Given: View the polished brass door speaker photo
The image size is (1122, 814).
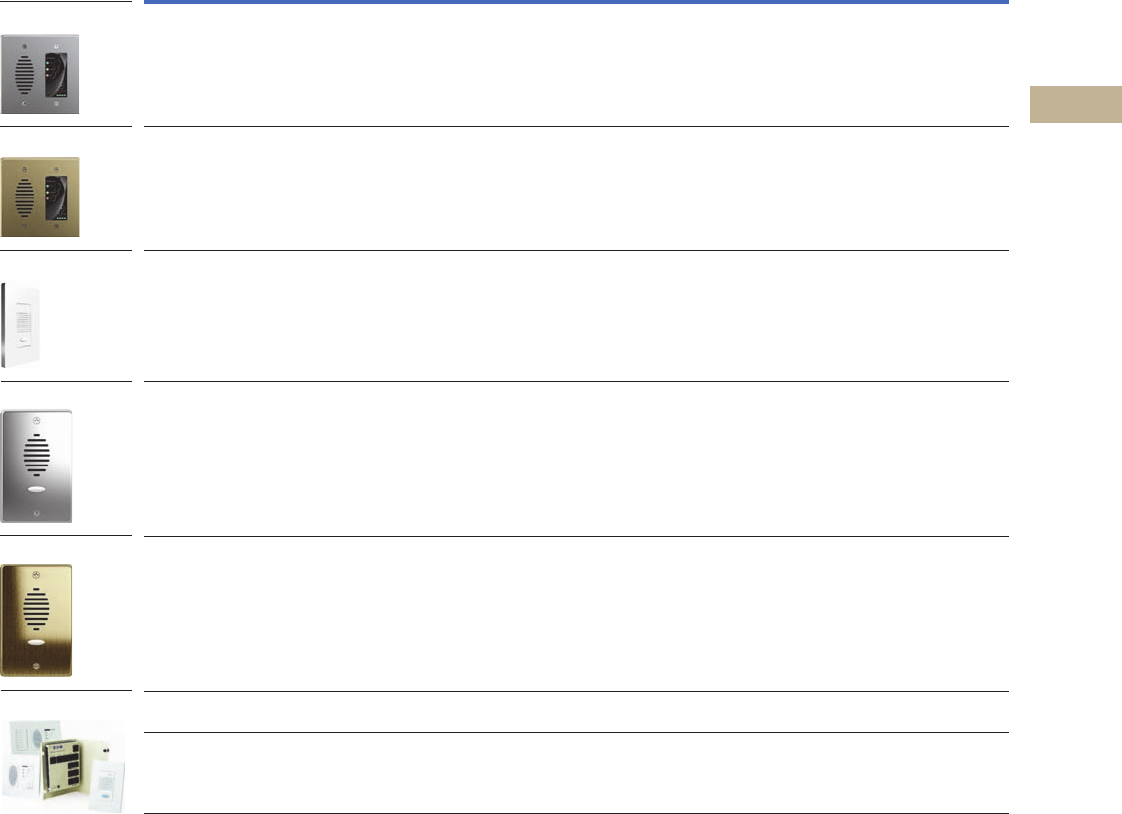Looking at the screenshot, I should pos(37,620).
